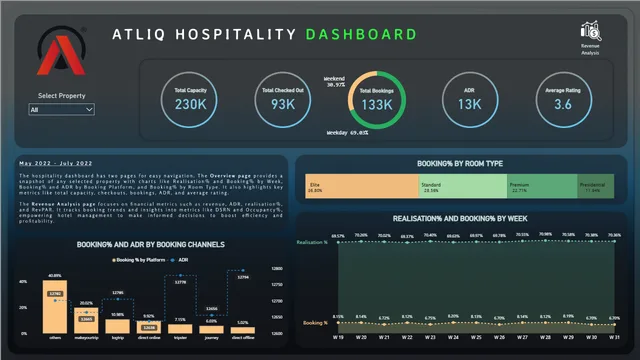Click the ADR marker above logtrip

click(x=118, y=299)
